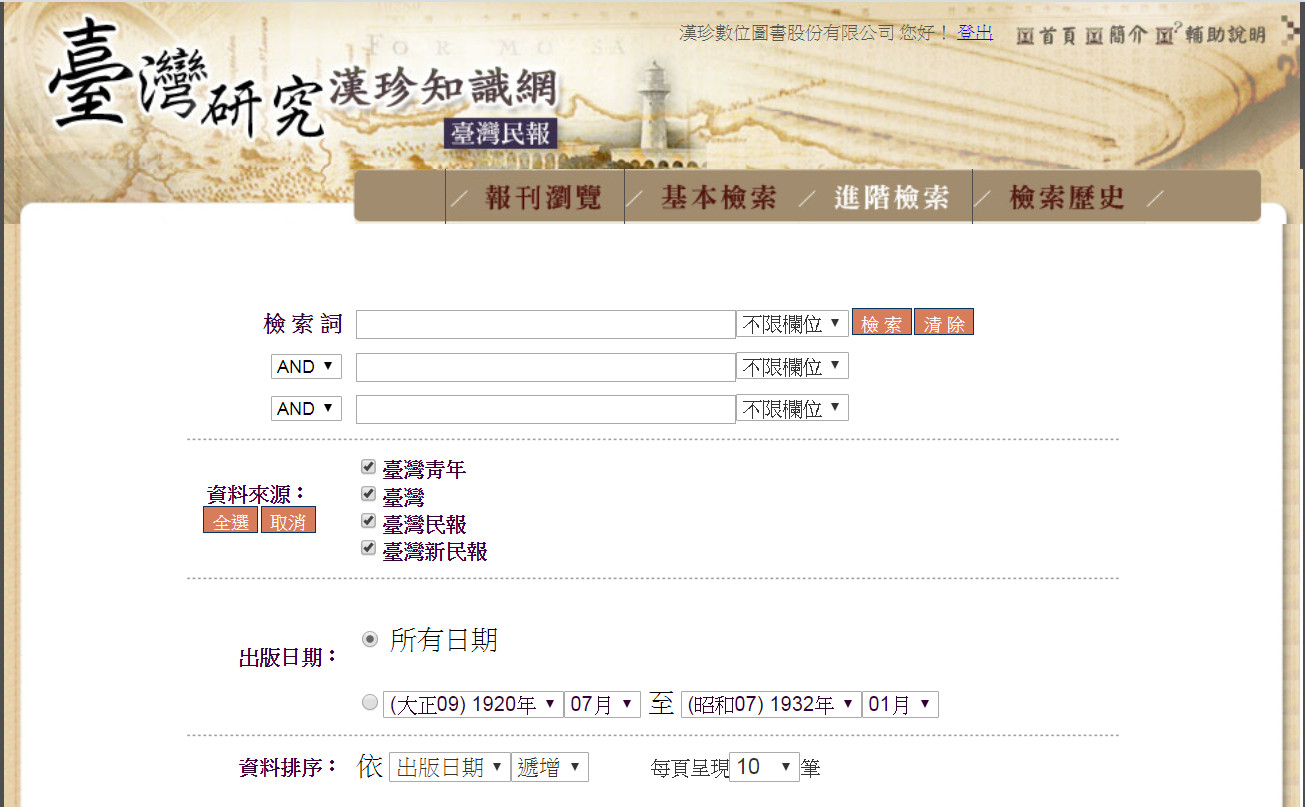Select the date range radio button
Screen dimensions: 1305x807
(x=370, y=702)
